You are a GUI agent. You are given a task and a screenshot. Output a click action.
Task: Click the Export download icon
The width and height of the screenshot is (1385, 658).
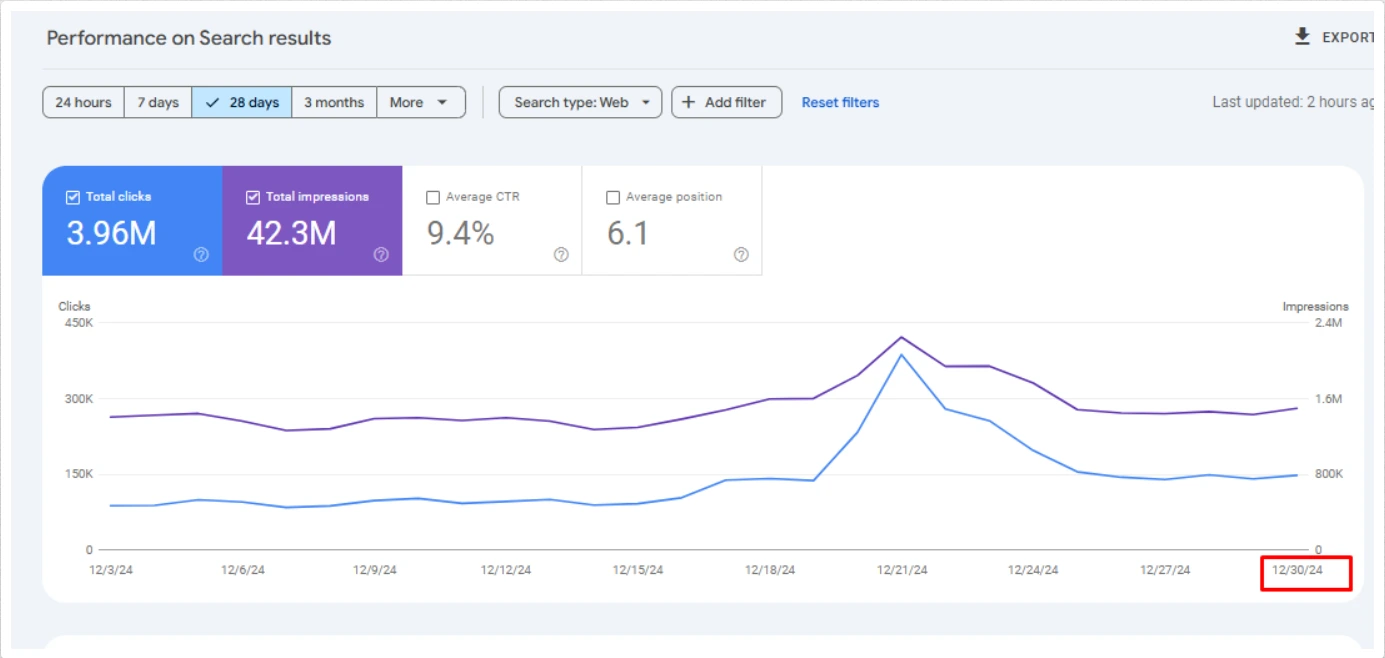pyautogui.click(x=1302, y=36)
